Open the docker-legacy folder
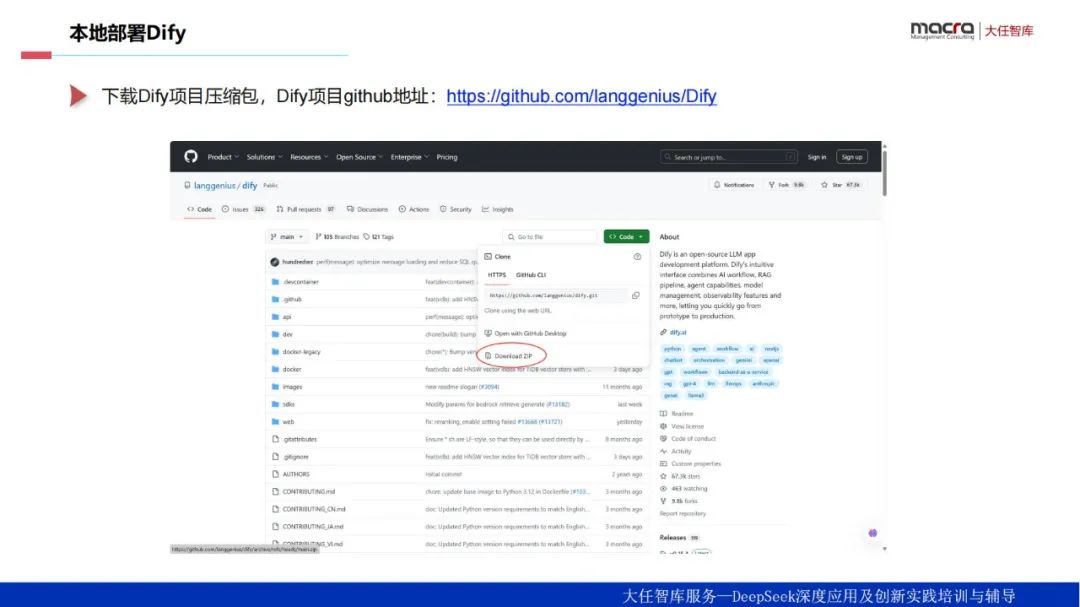Image resolution: width=1080 pixels, height=607 pixels. [x=301, y=352]
